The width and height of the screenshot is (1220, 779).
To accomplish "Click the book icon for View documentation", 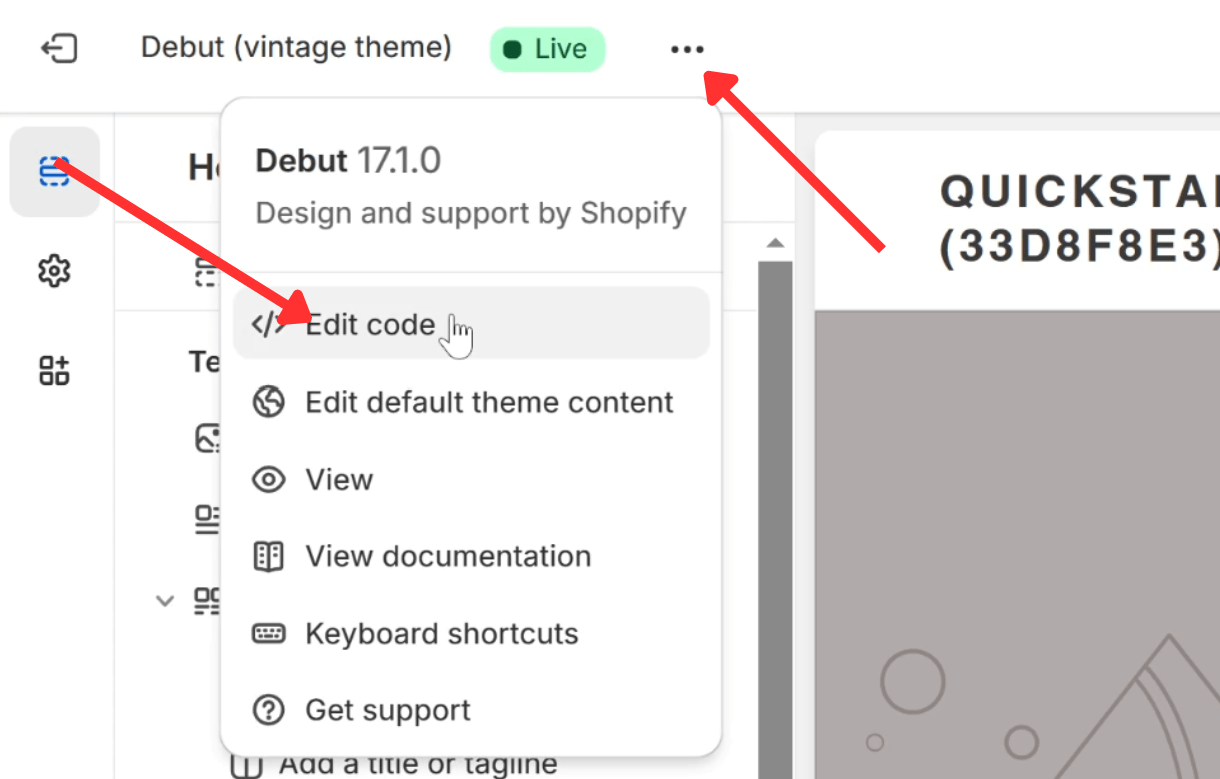I will 268,556.
